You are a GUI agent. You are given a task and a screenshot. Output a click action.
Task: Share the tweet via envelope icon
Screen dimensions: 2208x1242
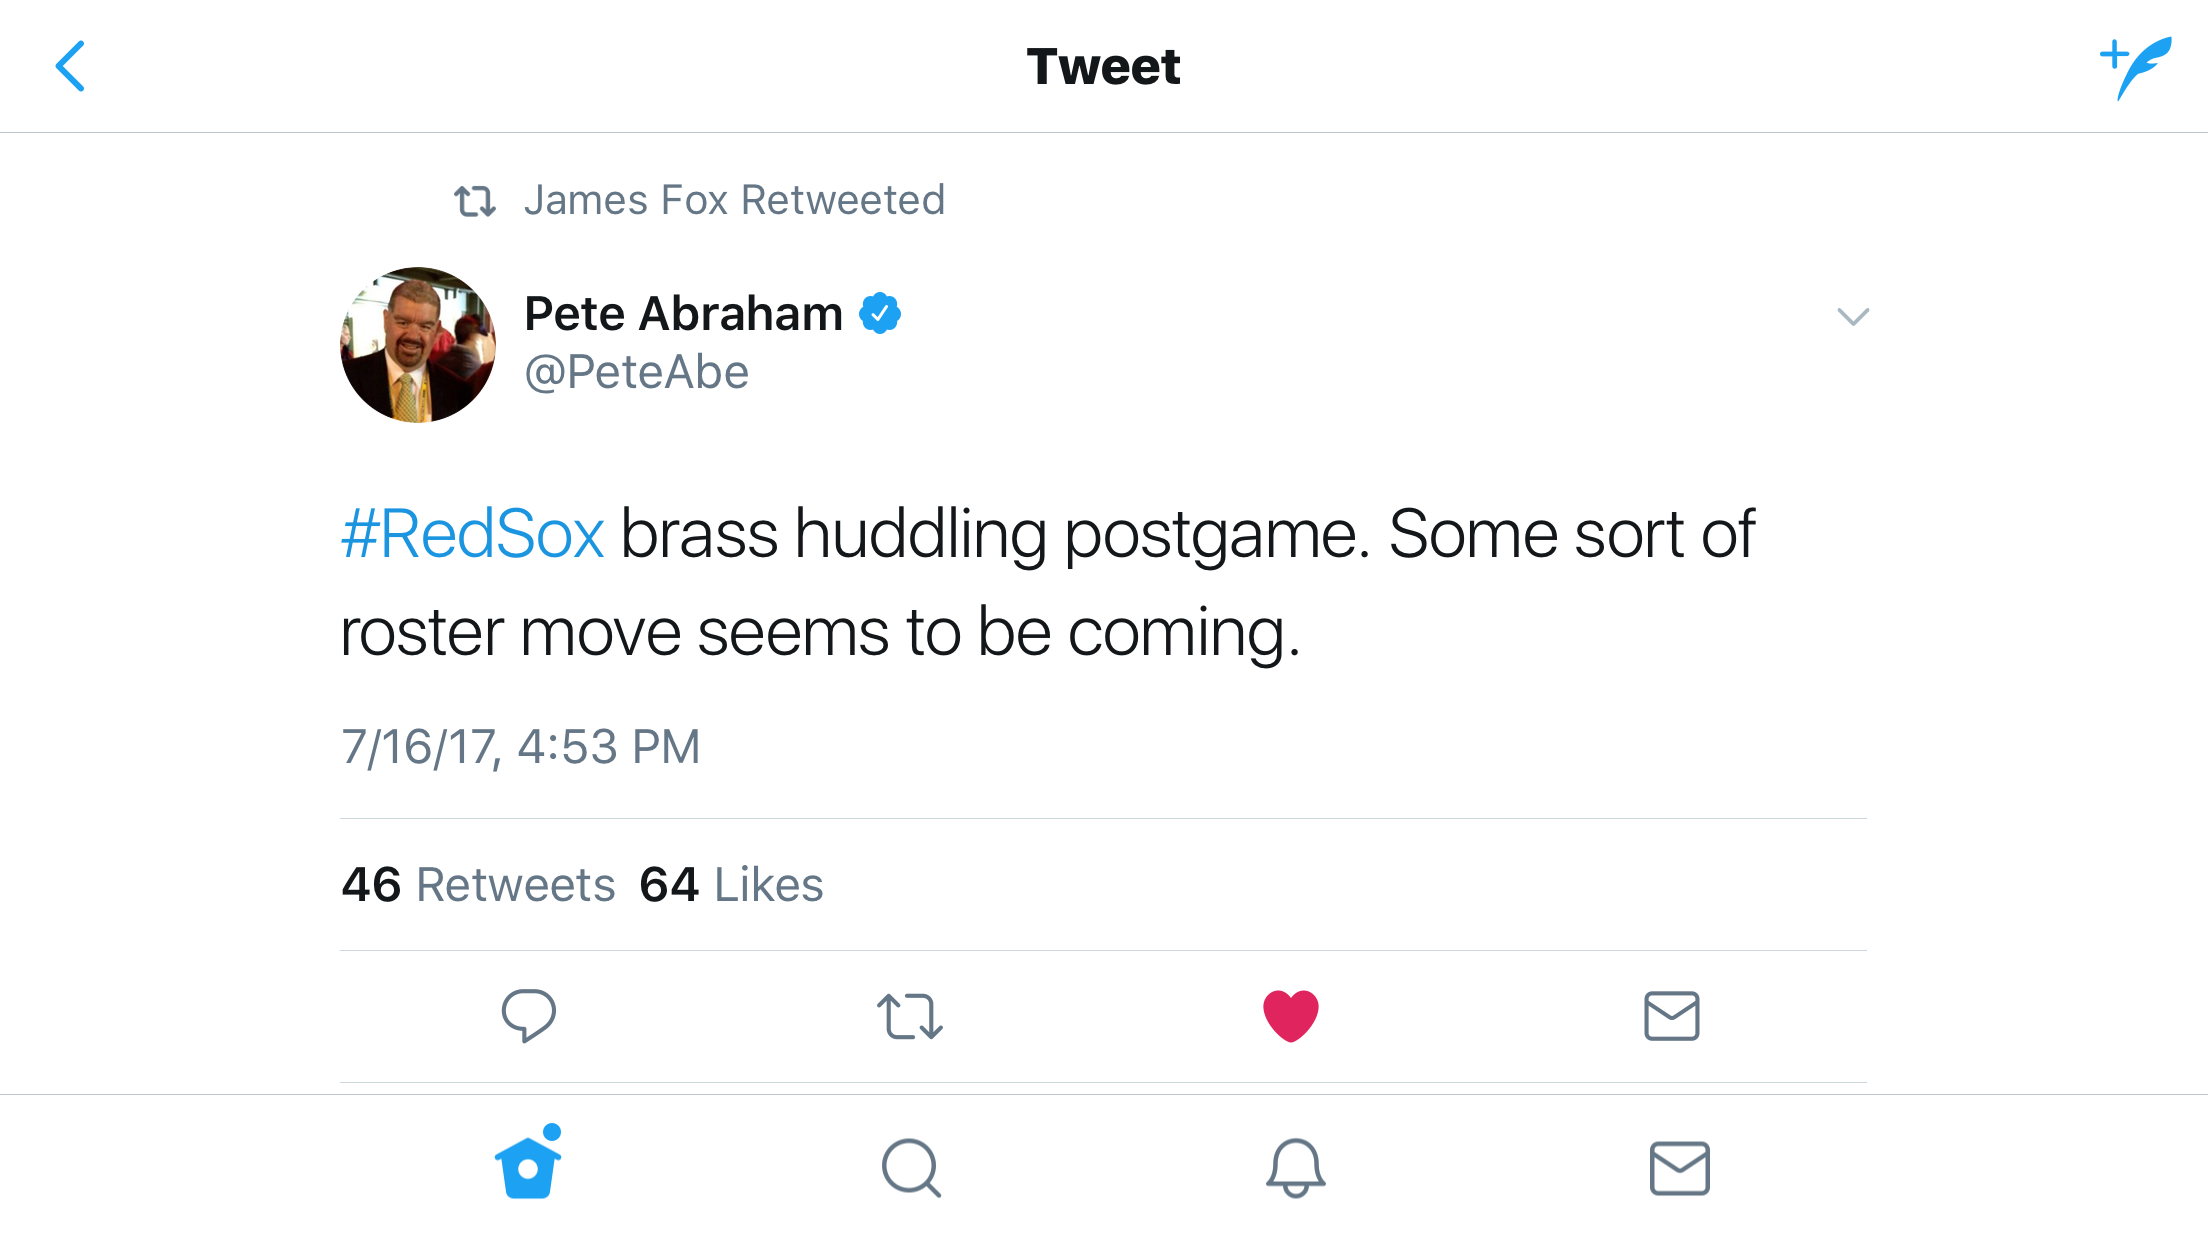(1672, 1016)
